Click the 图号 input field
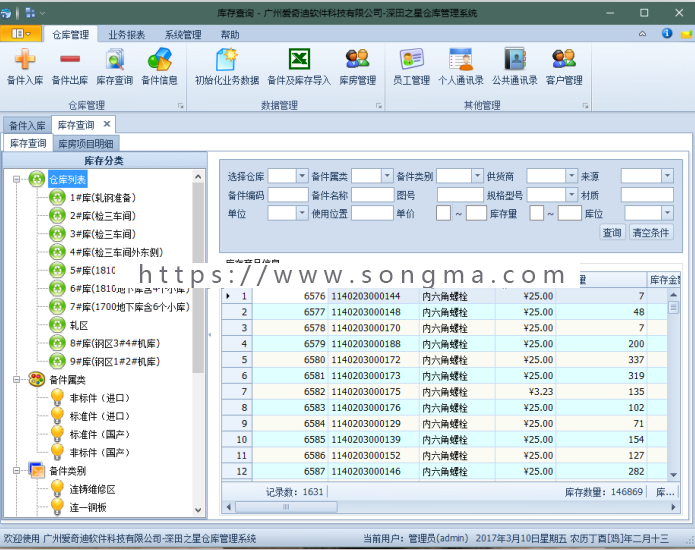Viewport: 695px width, 550px height. tap(460, 195)
